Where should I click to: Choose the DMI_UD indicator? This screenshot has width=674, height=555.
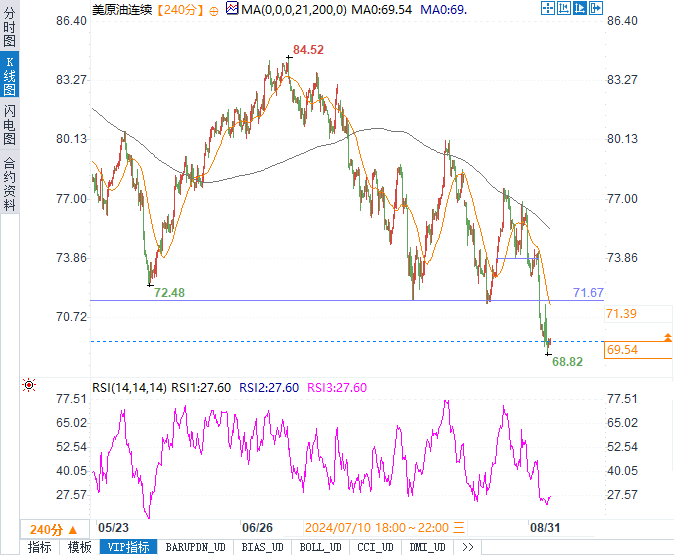(428, 547)
